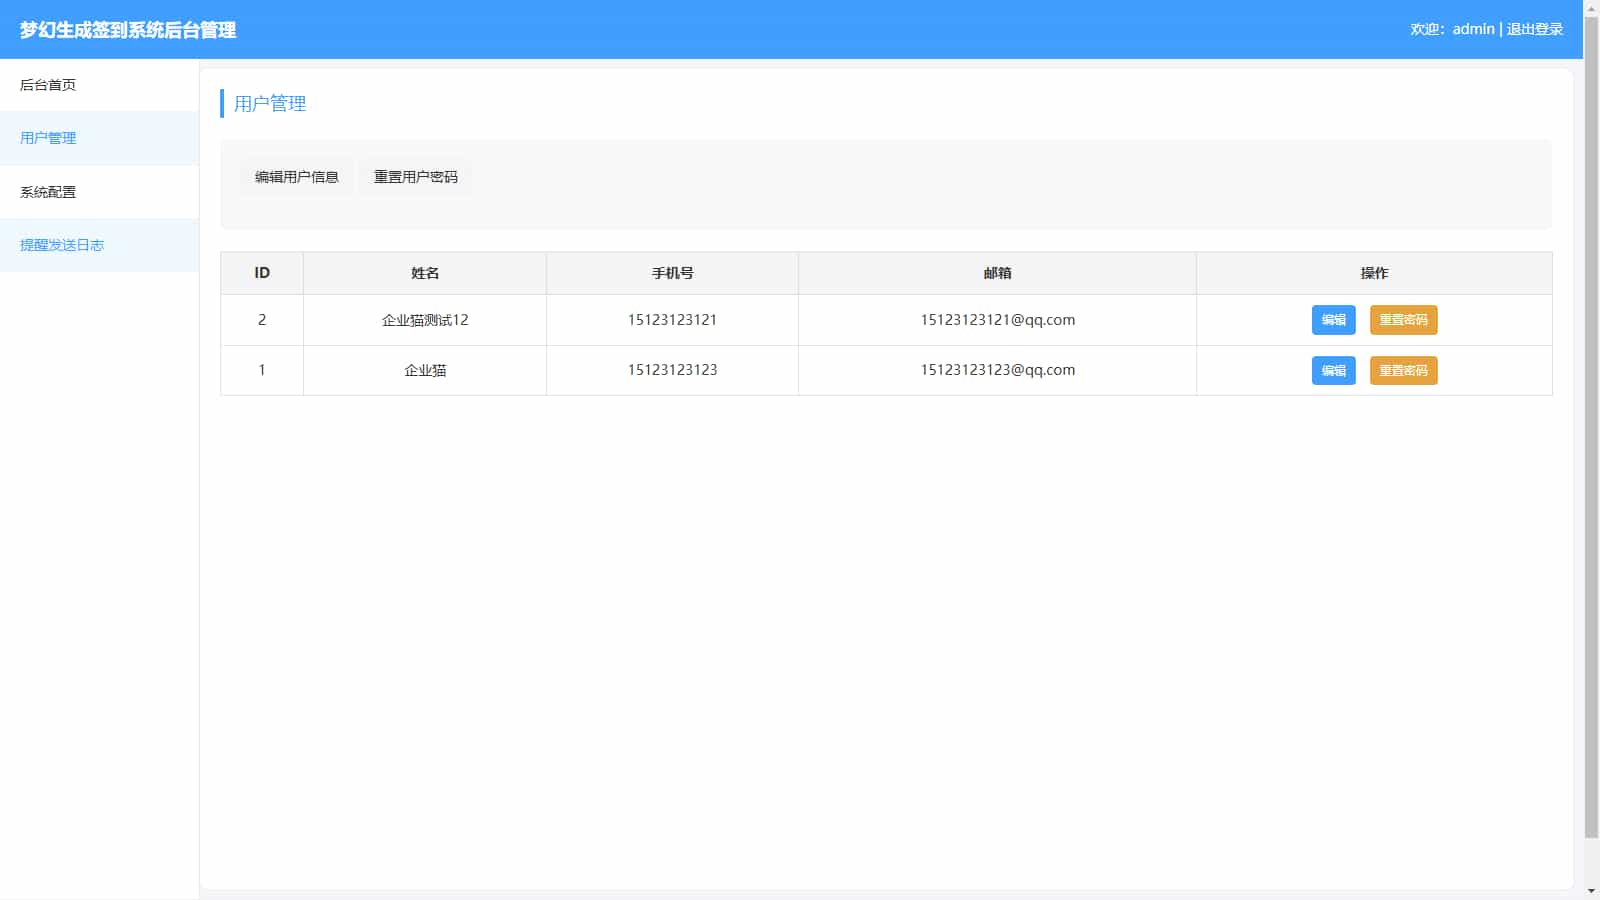Click the 姓名 column header
The image size is (1600, 900).
pos(425,273)
